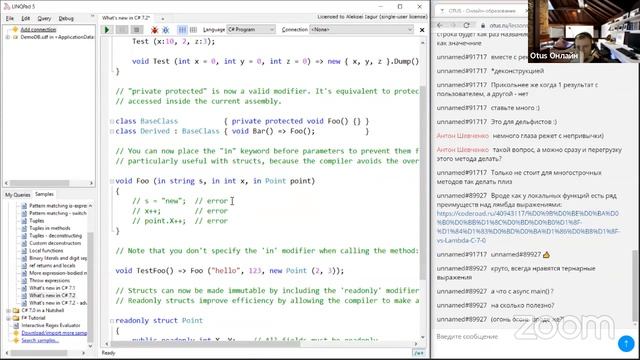Open the Interactive Regex Evaluator item
640x360 pixels.
click(x=51, y=326)
